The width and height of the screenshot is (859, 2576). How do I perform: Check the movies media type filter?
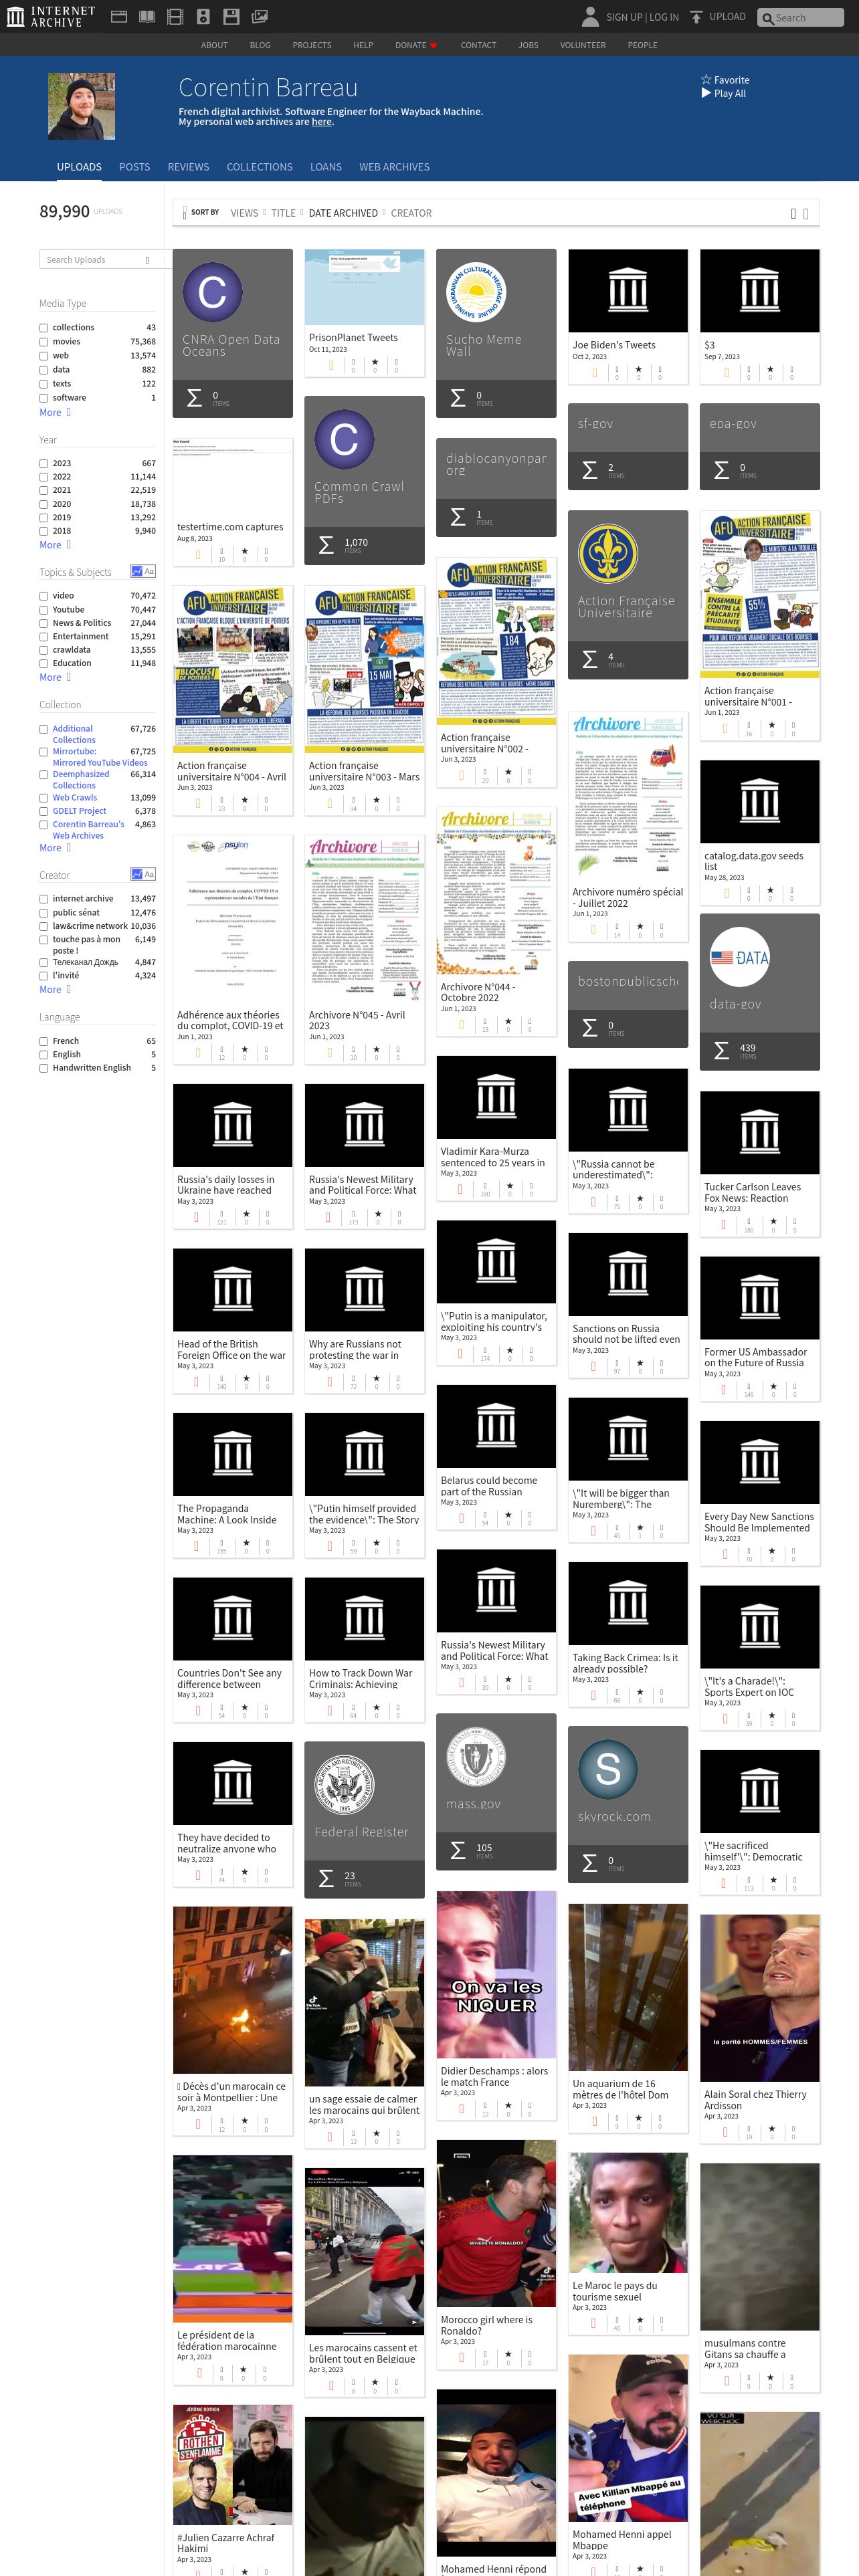click(x=44, y=341)
